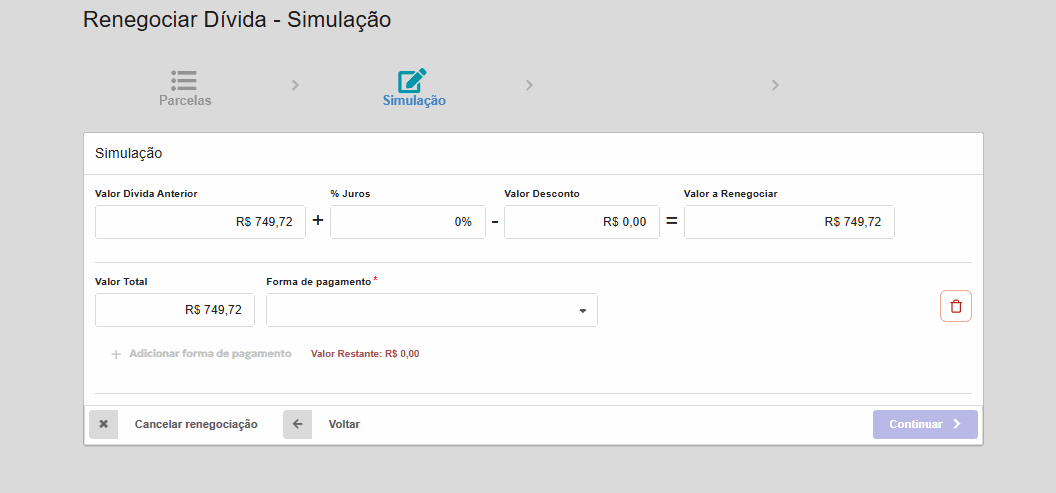
Task: Click the Forma de pagamento caret arrow
Action: tap(582, 311)
